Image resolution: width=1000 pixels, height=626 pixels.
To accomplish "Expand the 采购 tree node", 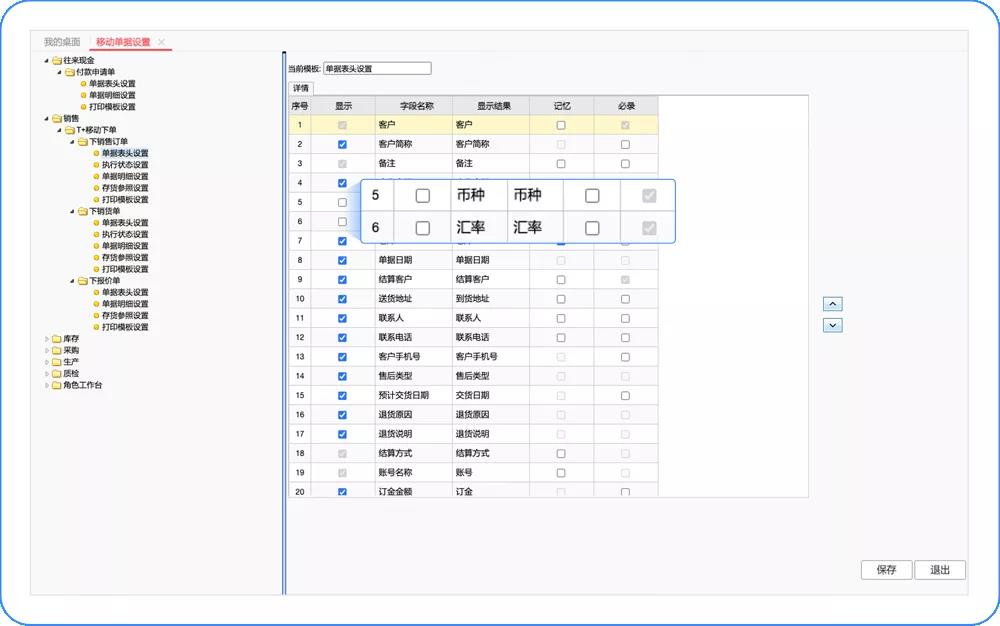I will click(x=46, y=351).
